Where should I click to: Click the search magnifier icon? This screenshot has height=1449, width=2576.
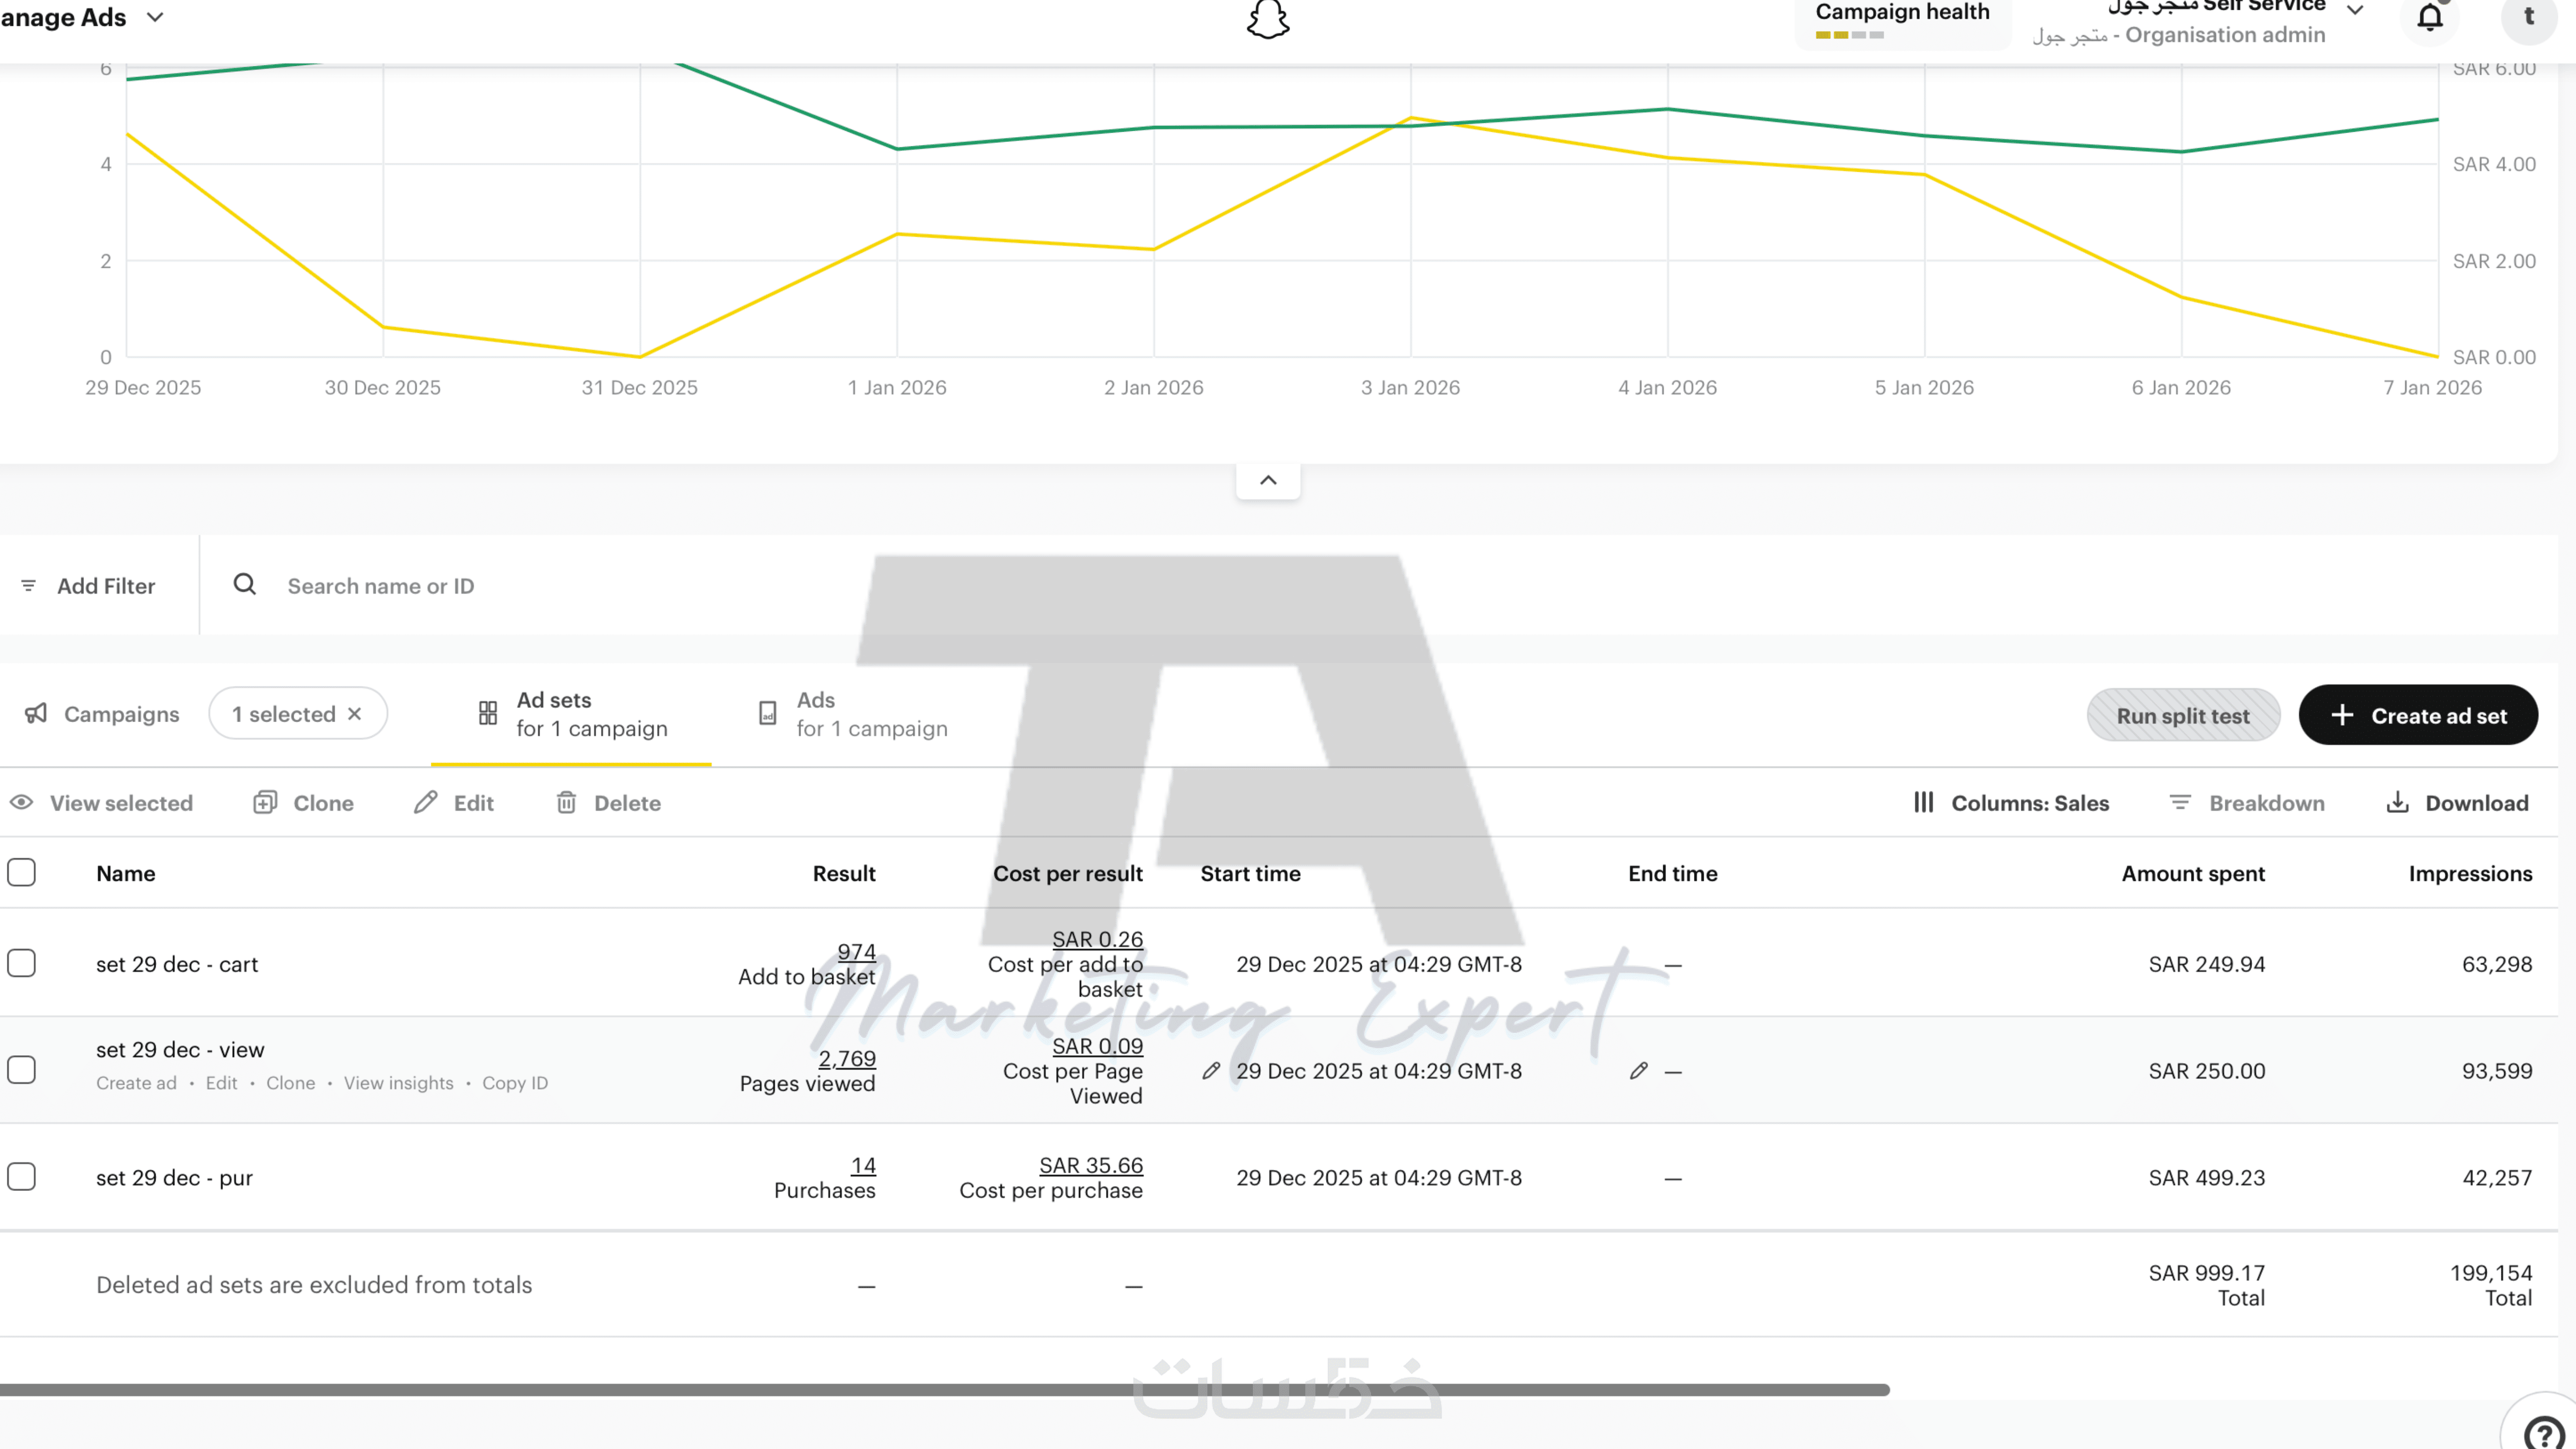pyautogui.click(x=245, y=584)
